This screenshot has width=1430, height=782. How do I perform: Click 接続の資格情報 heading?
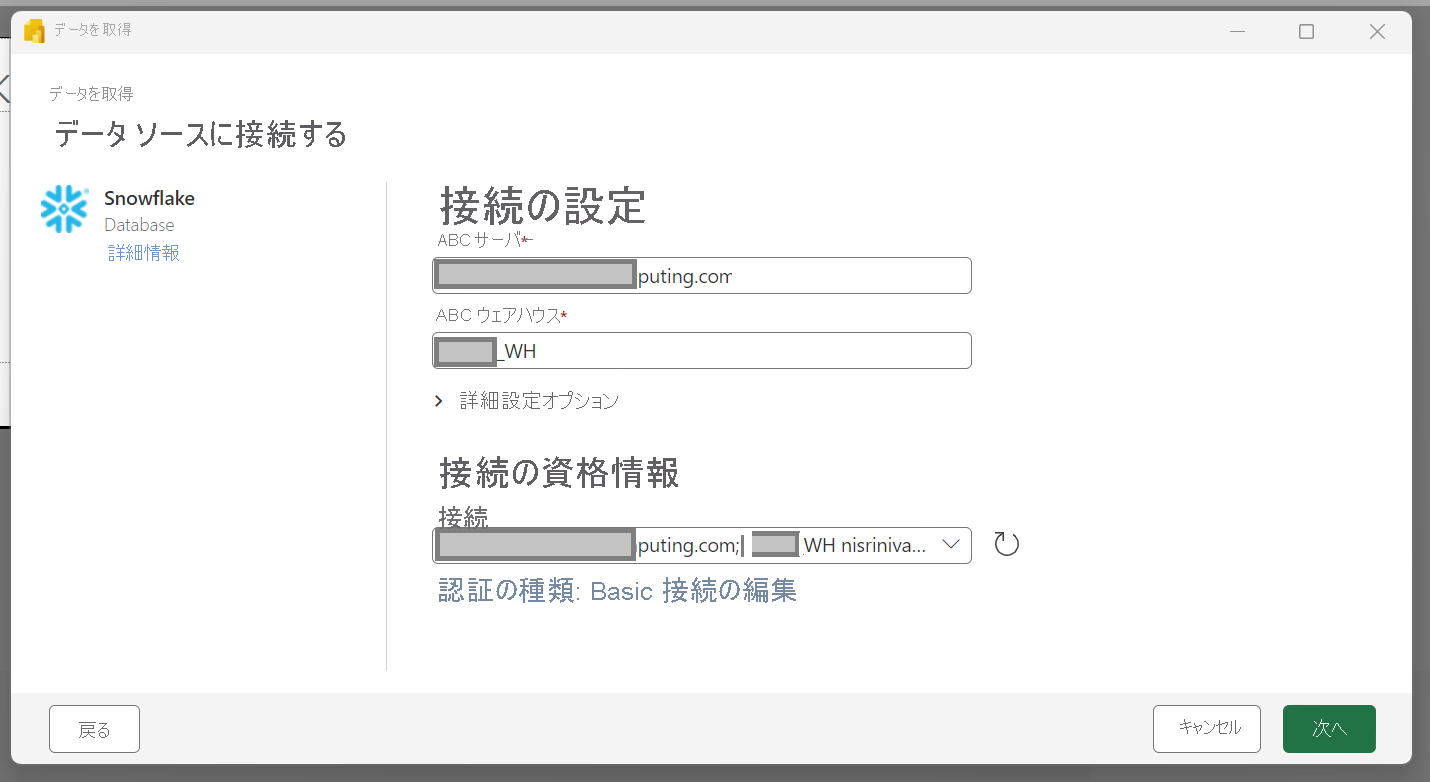pos(559,473)
